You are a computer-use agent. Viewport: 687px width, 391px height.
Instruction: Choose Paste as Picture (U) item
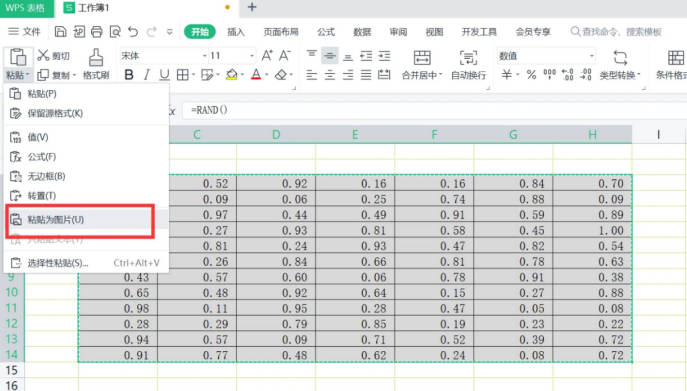86,220
